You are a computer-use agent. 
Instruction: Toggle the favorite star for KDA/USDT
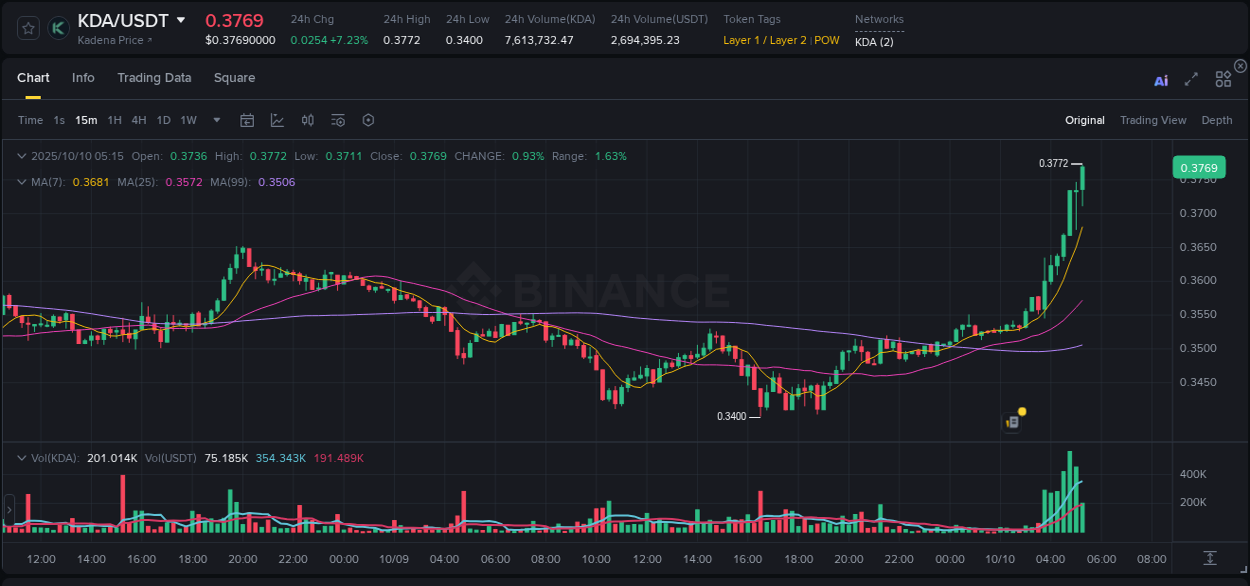(27, 28)
